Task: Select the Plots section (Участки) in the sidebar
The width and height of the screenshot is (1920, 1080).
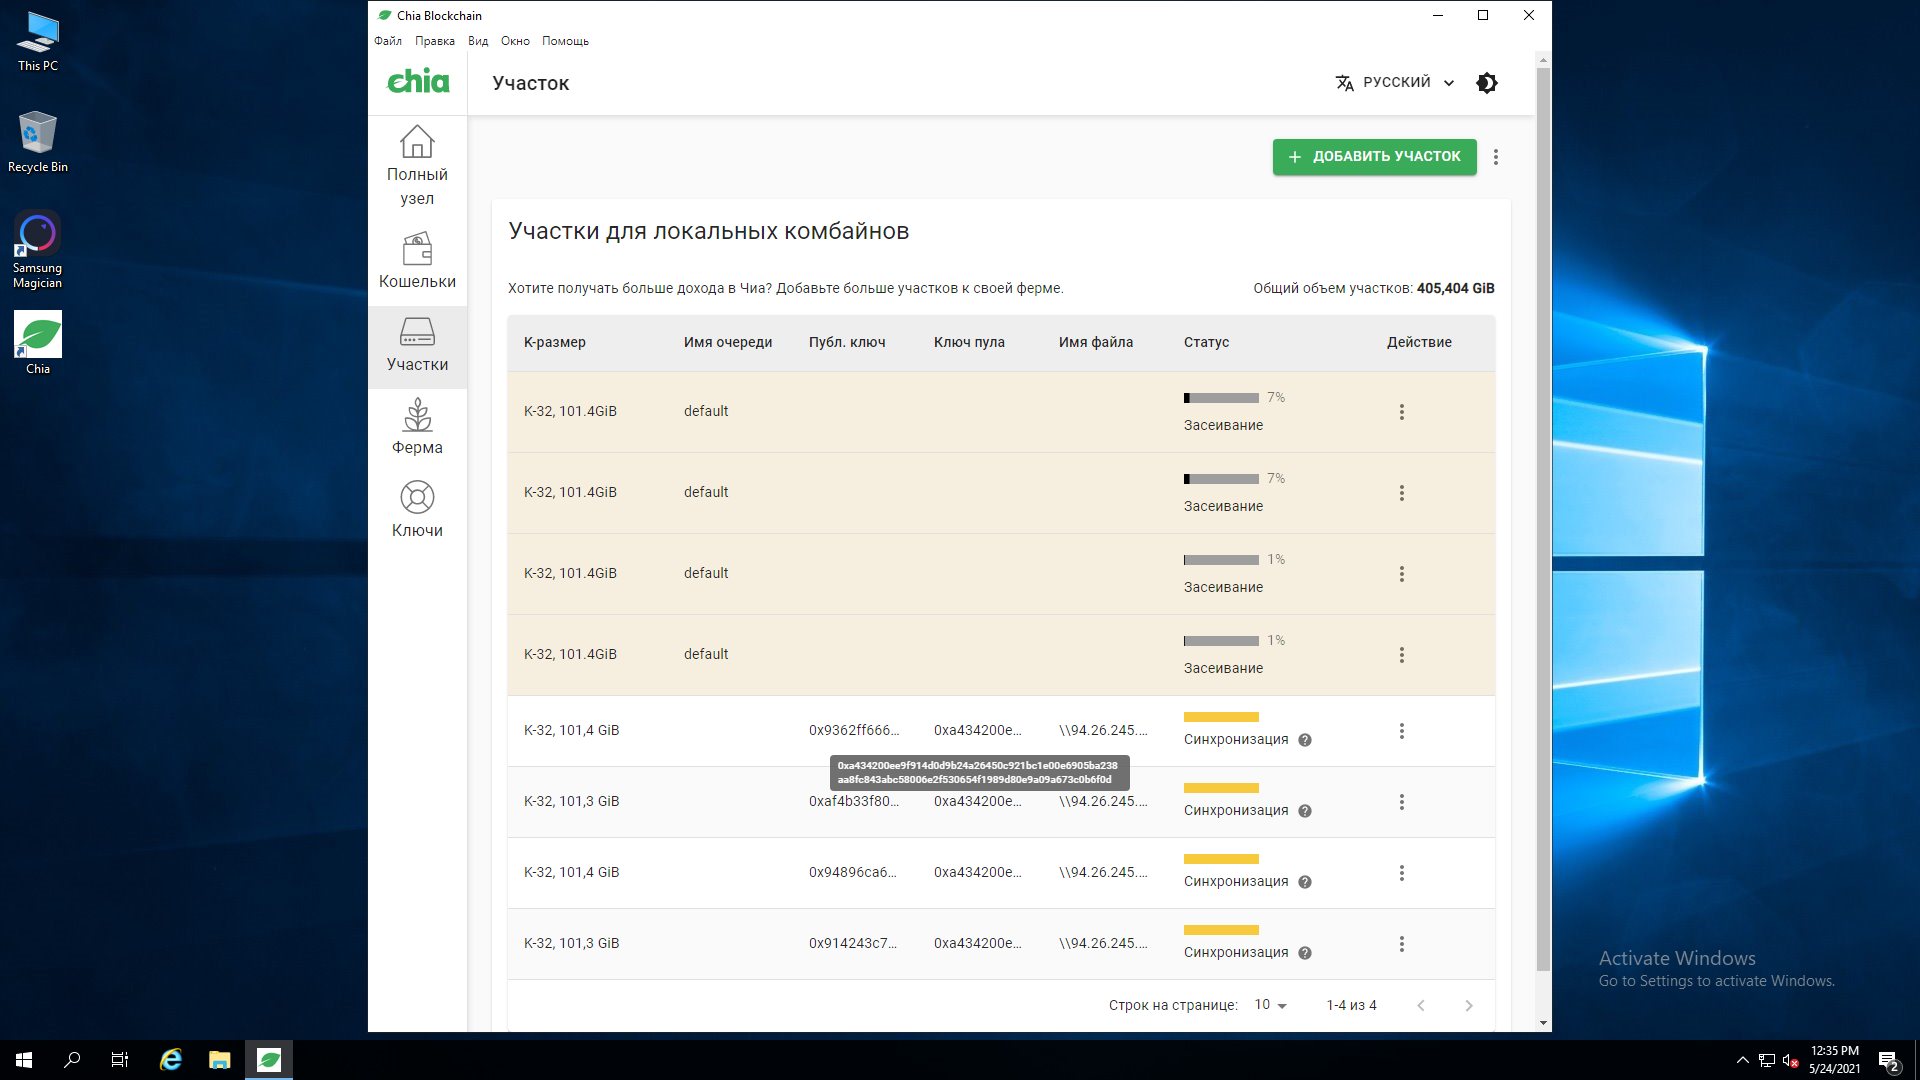Action: [417, 345]
